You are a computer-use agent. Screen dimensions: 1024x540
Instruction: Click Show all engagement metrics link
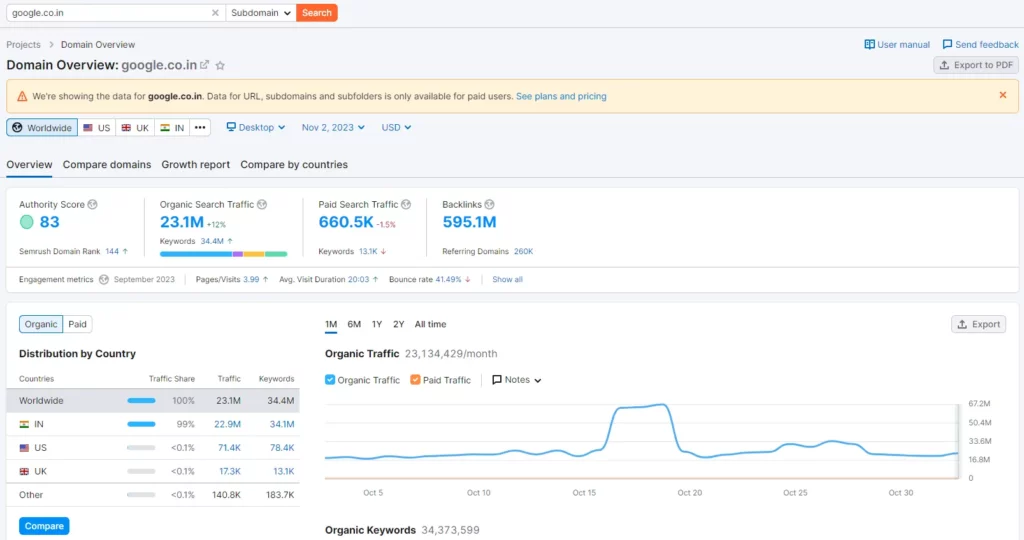point(507,279)
